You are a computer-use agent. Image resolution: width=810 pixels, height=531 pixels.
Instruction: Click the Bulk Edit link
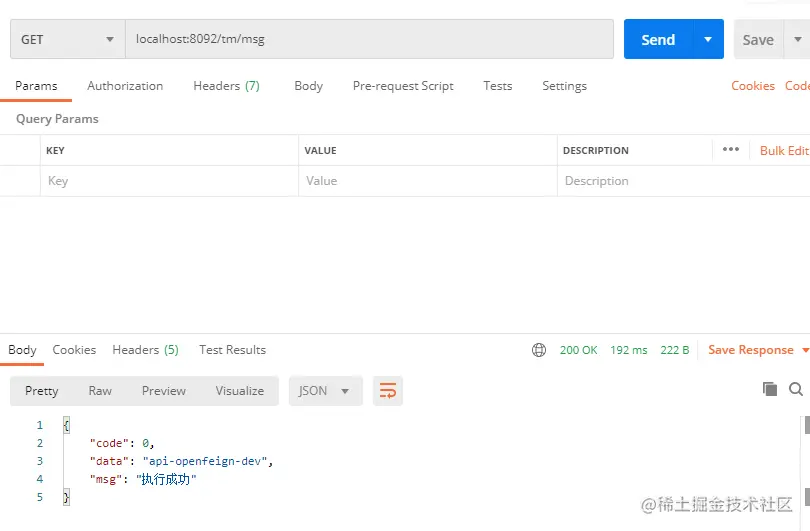pos(784,150)
